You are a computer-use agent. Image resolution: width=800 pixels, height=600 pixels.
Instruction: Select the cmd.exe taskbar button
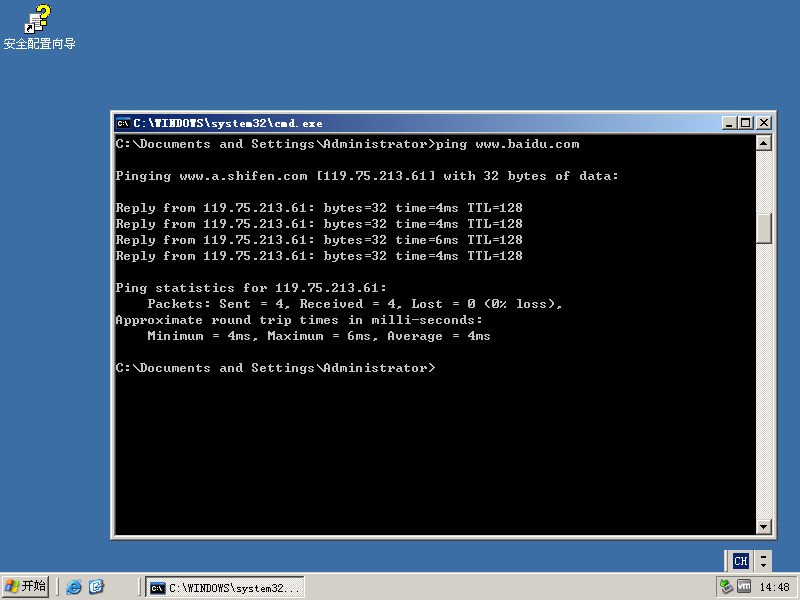pos(225,588)
